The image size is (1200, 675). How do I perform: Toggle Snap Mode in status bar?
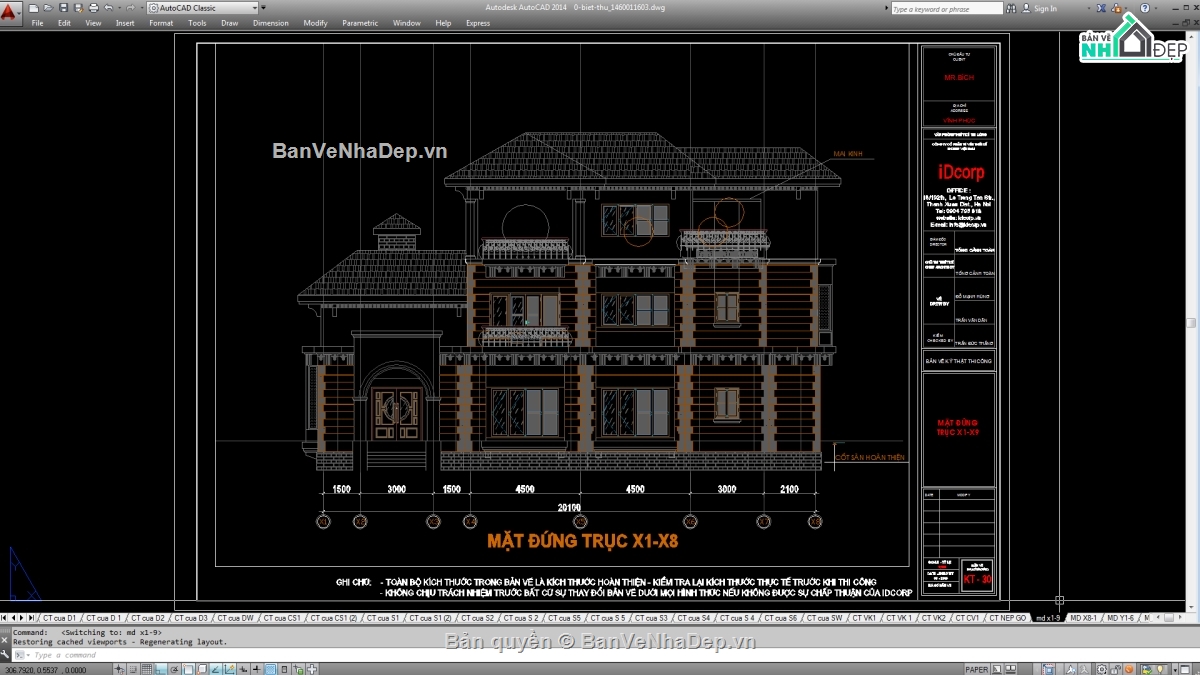(x=133, y=669)
